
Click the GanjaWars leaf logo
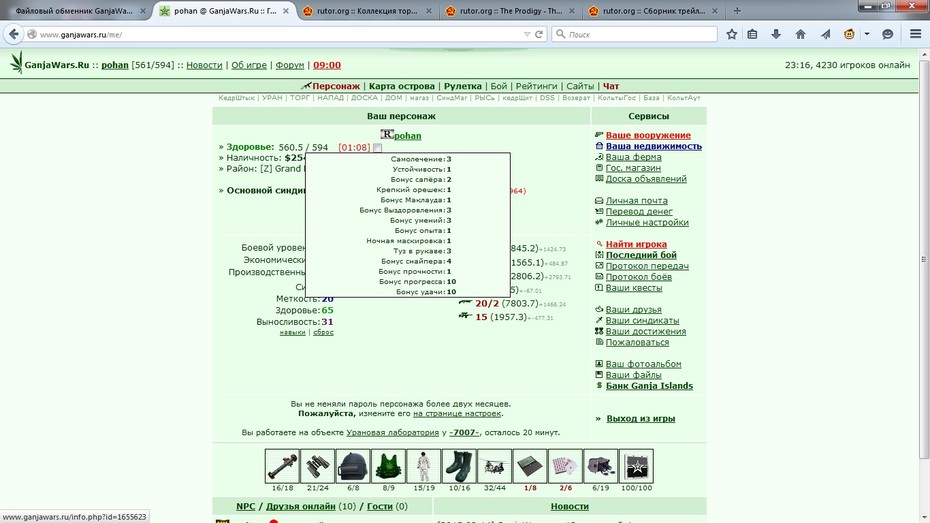pyautogui.click(x=17, y=63)
